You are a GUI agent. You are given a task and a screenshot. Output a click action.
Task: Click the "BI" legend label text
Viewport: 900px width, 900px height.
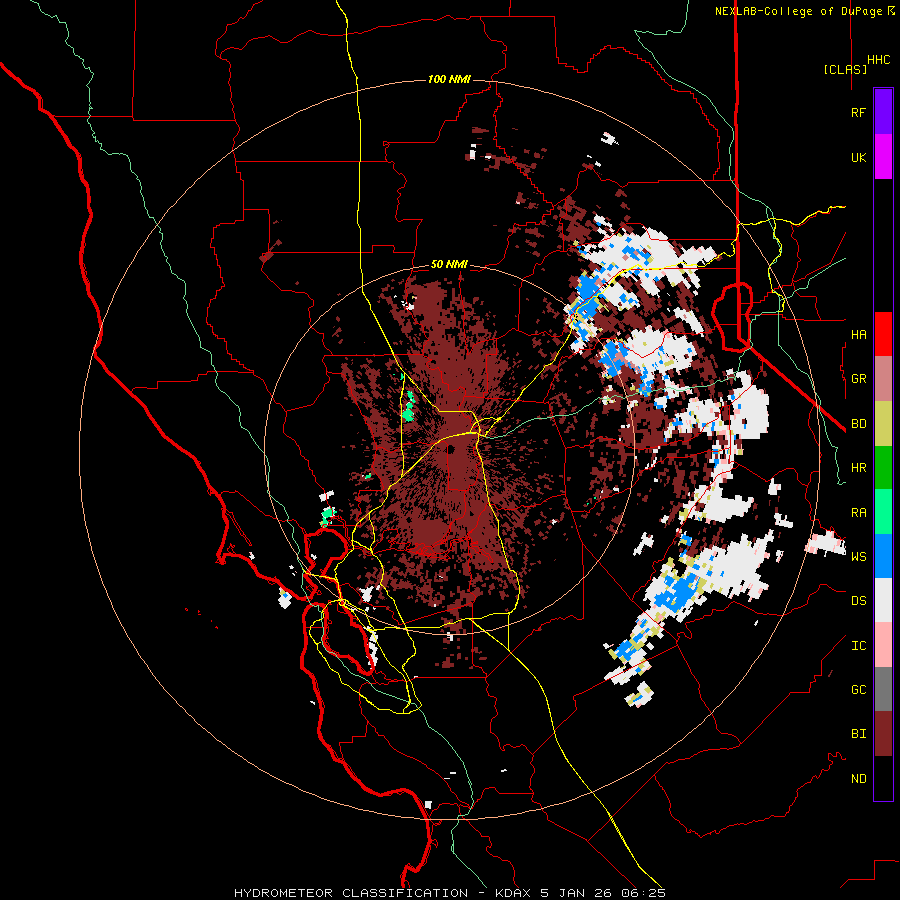point(858,734)
